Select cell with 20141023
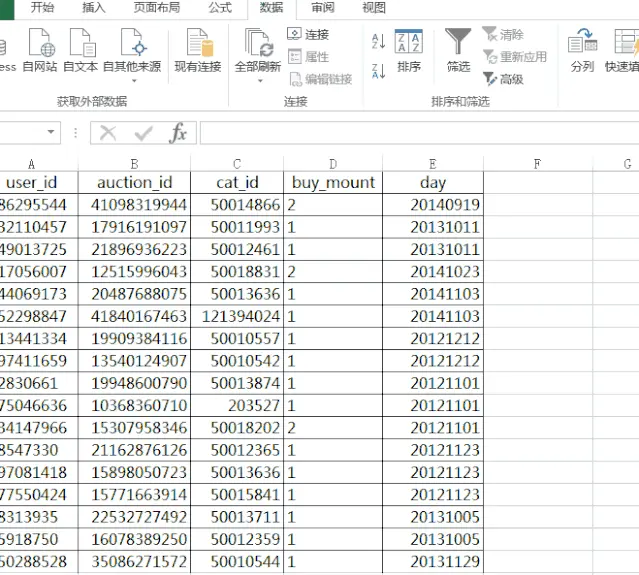 pyautogui.click(x=433, y=271)
